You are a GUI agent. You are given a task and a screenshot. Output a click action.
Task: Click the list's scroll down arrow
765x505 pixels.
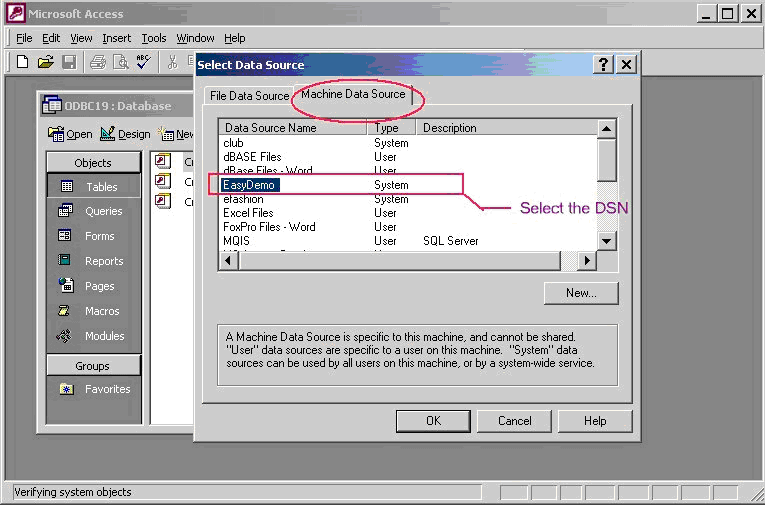[x=606, y=241]
